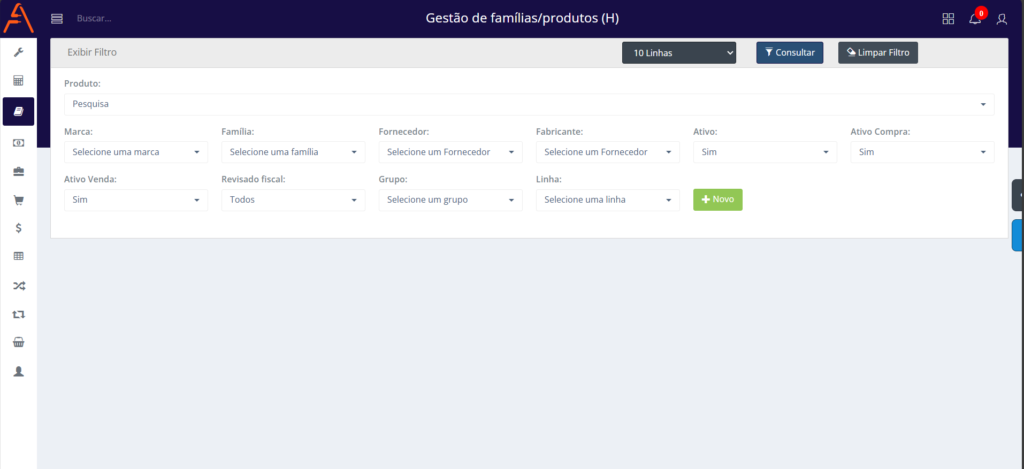Open the briefcase icon in sidebar
The width and height of the screenshot is (1024, 469).
pyautogui.click(x=18, y=171)
